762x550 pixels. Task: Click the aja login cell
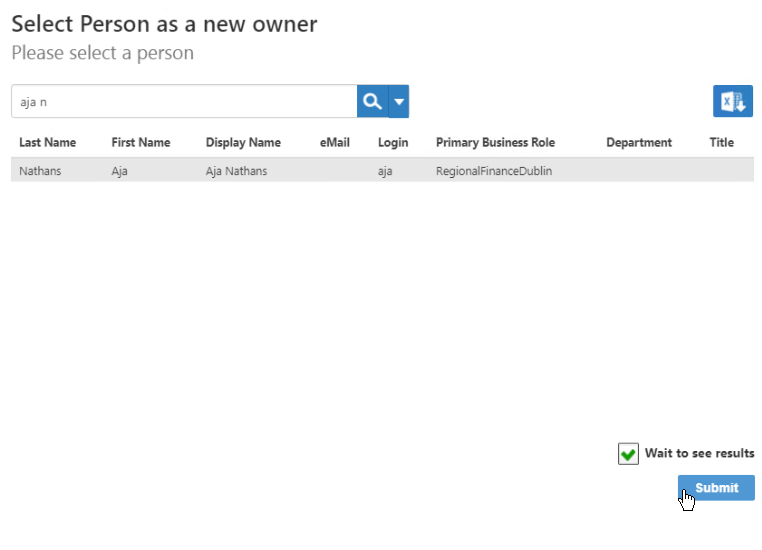pos(385,171)
